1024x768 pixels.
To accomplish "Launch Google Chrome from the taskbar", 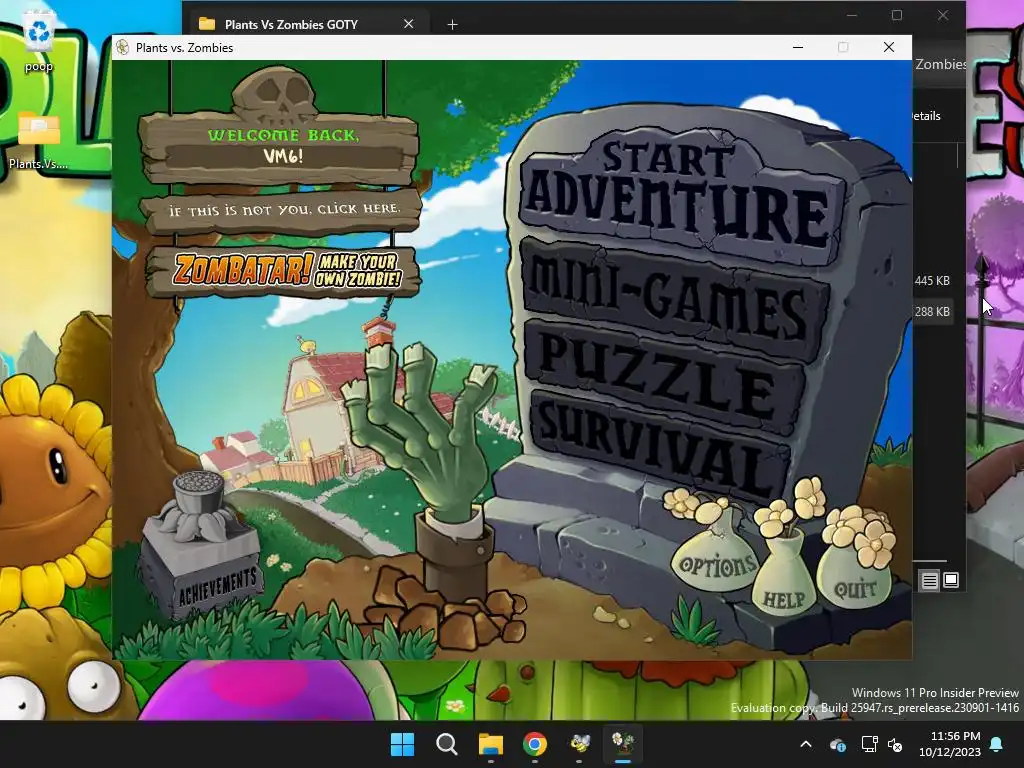I will [x=535, y=744].
